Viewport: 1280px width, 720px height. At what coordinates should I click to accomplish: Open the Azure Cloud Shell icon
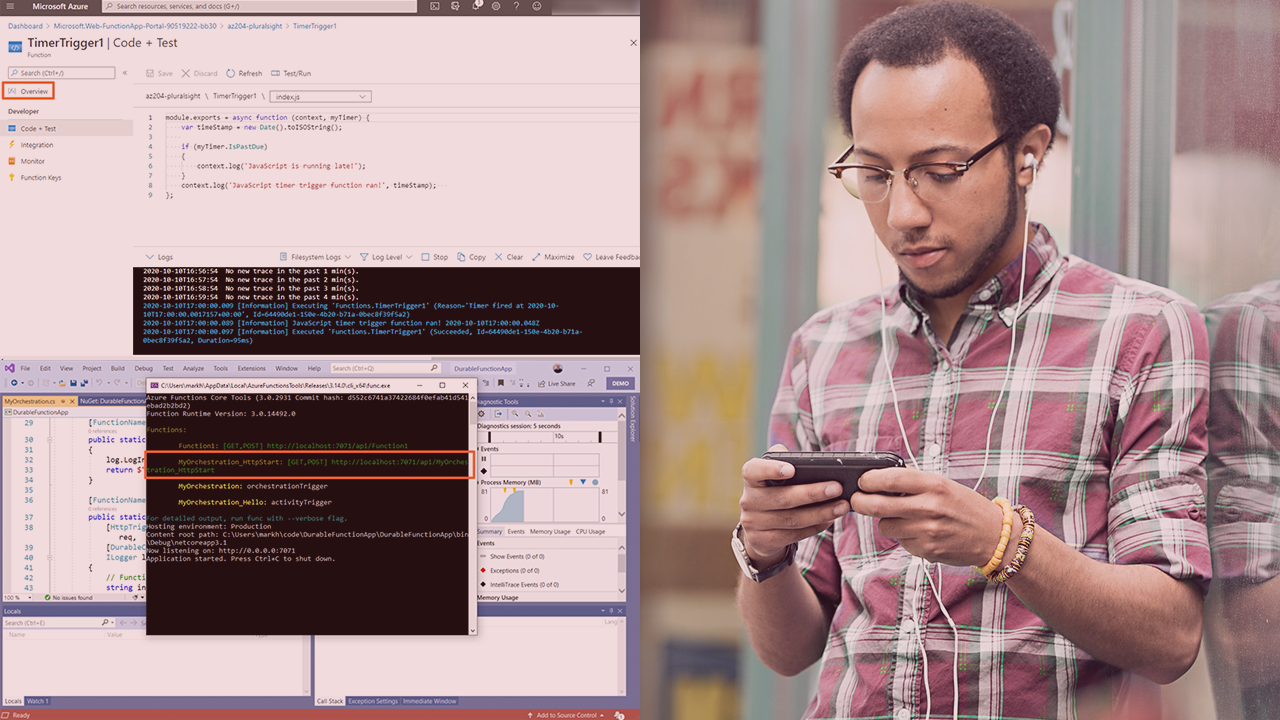[x=435, y=6]
